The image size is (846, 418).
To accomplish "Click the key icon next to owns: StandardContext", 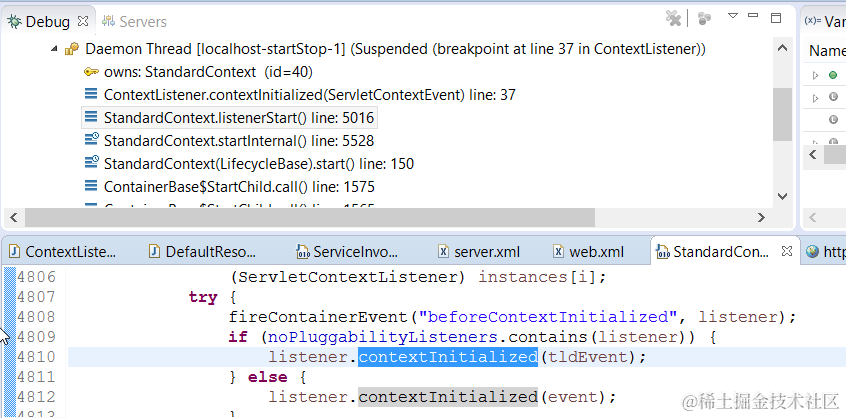I will [x=91, y=72].
